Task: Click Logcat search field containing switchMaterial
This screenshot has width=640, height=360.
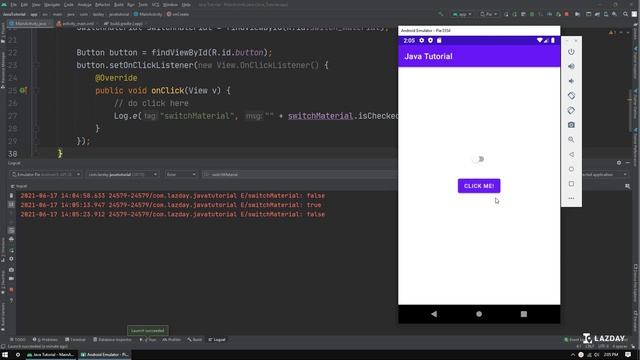Action: 300,175
